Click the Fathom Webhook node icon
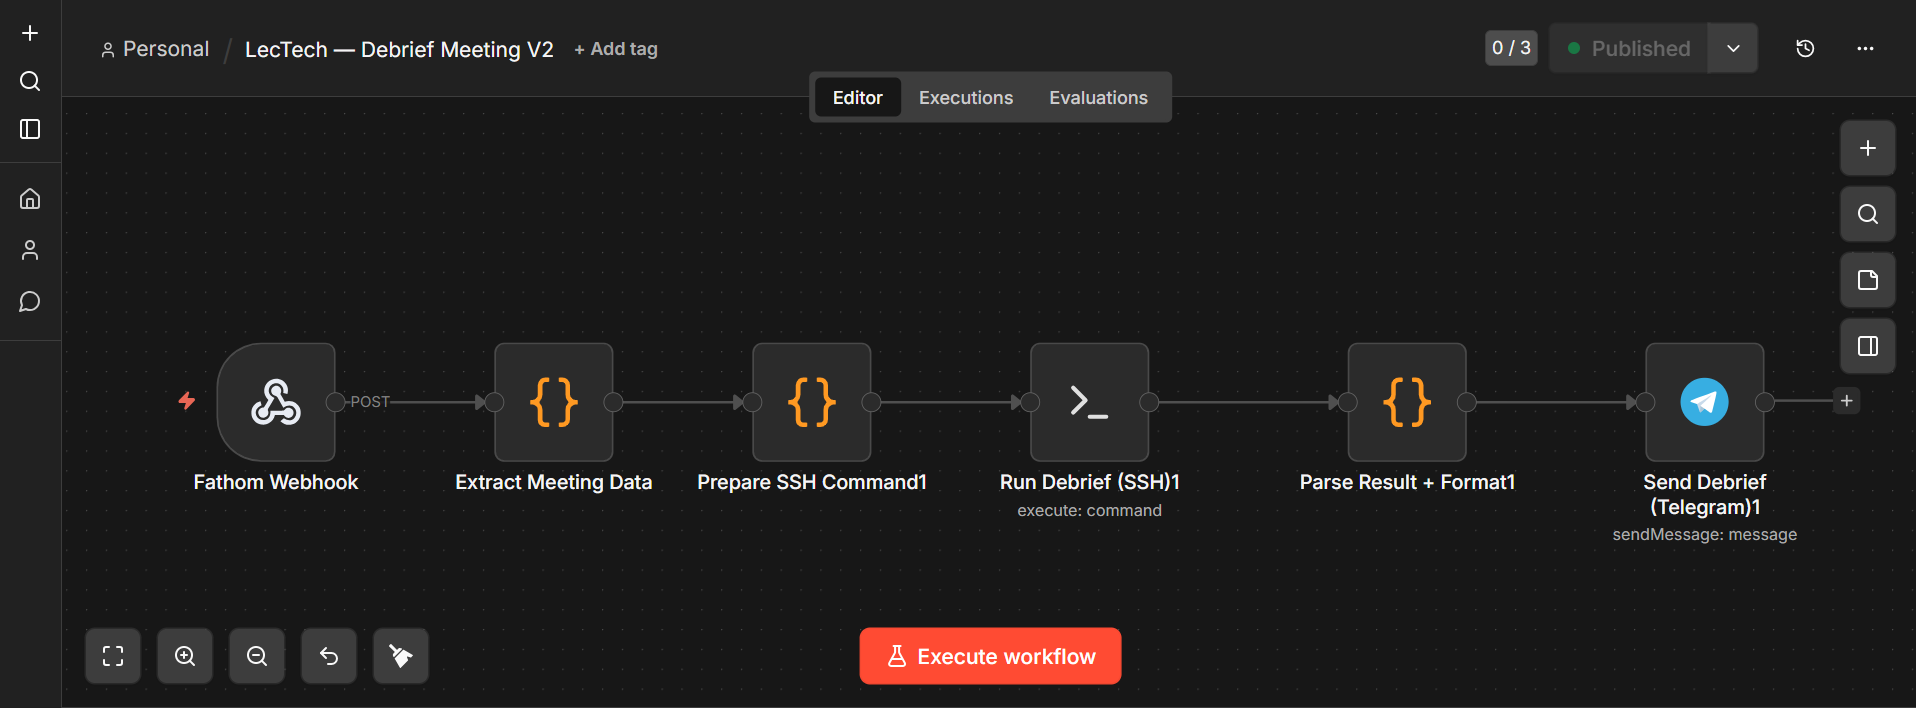1916x708 pixels. [276, 402]
